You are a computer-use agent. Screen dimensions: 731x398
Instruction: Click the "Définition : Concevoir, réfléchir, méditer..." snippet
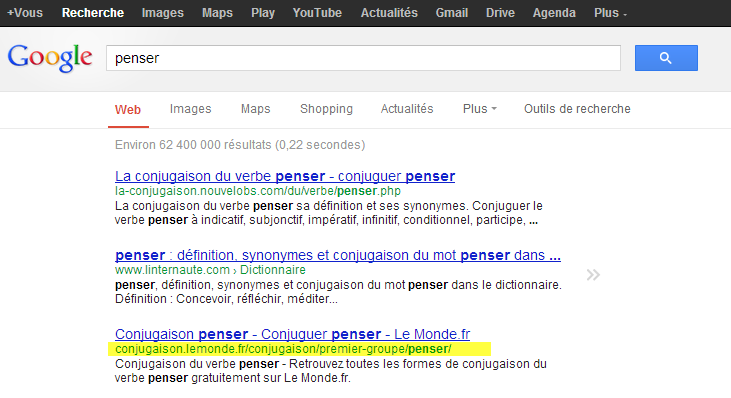click(x=226, y=299)
